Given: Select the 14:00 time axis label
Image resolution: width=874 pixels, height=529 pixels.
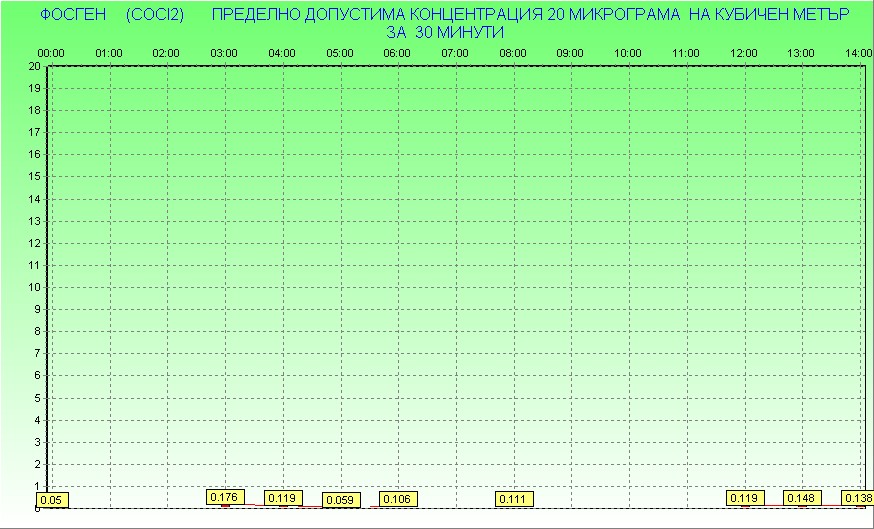Looking at the screenshot, I should (x=859, y=52).
